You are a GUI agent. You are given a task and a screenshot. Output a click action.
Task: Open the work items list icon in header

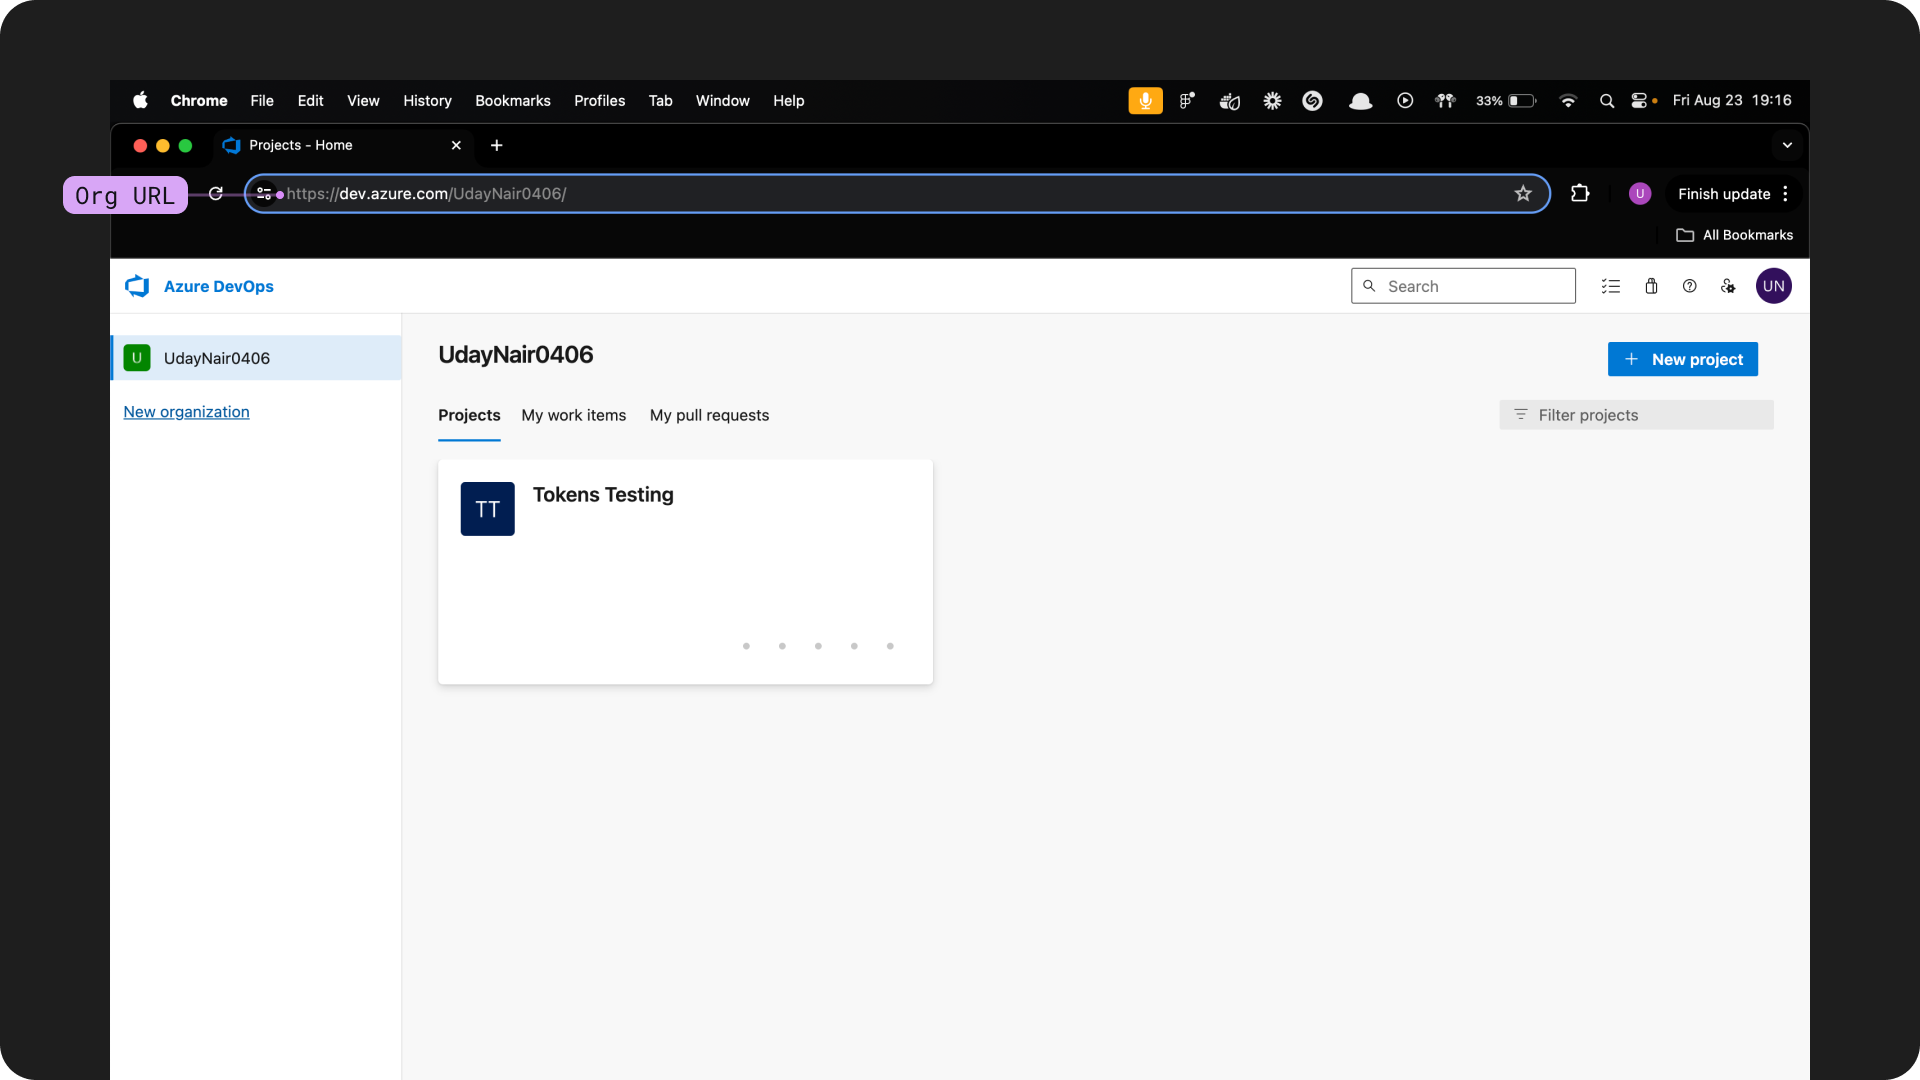(x=1610, y=286)
